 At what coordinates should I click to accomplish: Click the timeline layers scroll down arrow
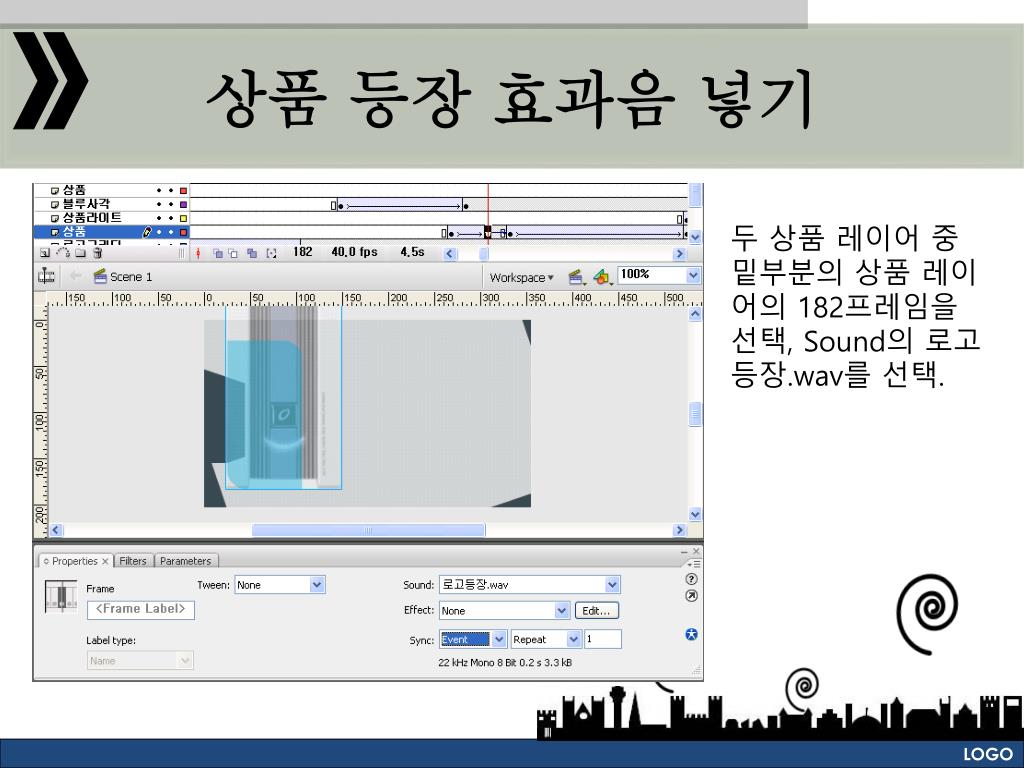696,236
